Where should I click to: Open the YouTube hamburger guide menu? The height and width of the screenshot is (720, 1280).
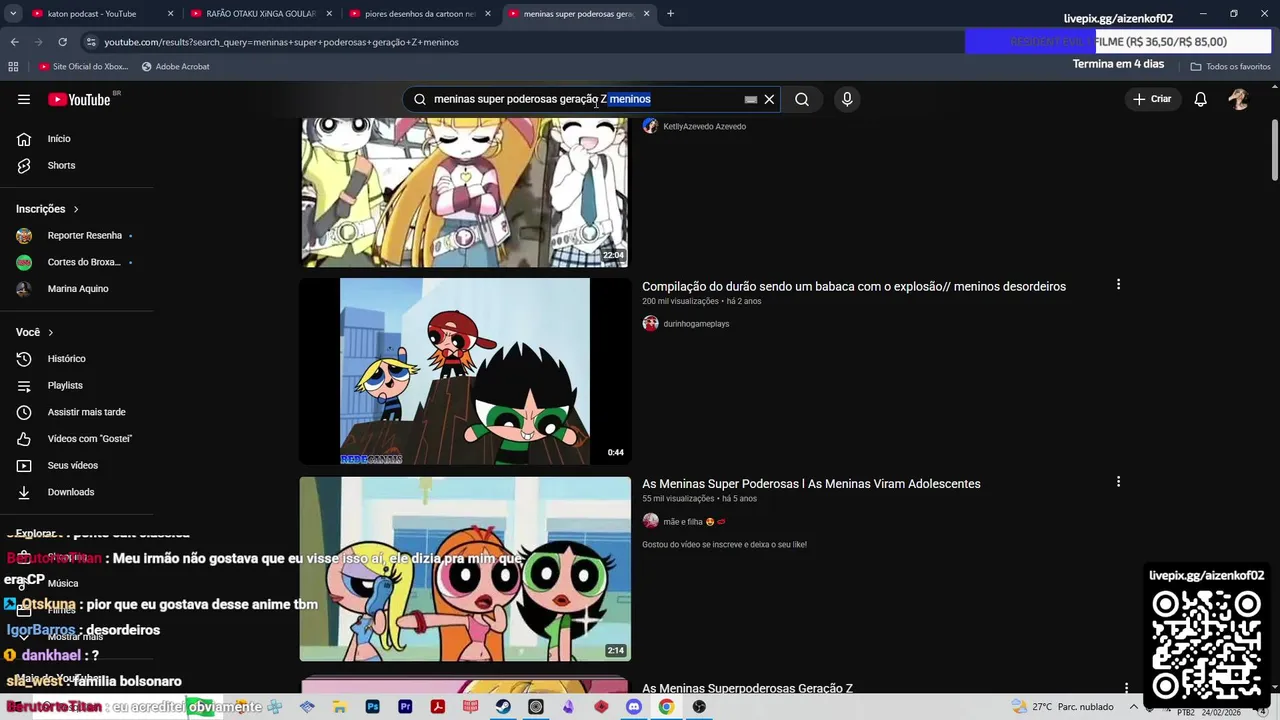tap(24, 99)
